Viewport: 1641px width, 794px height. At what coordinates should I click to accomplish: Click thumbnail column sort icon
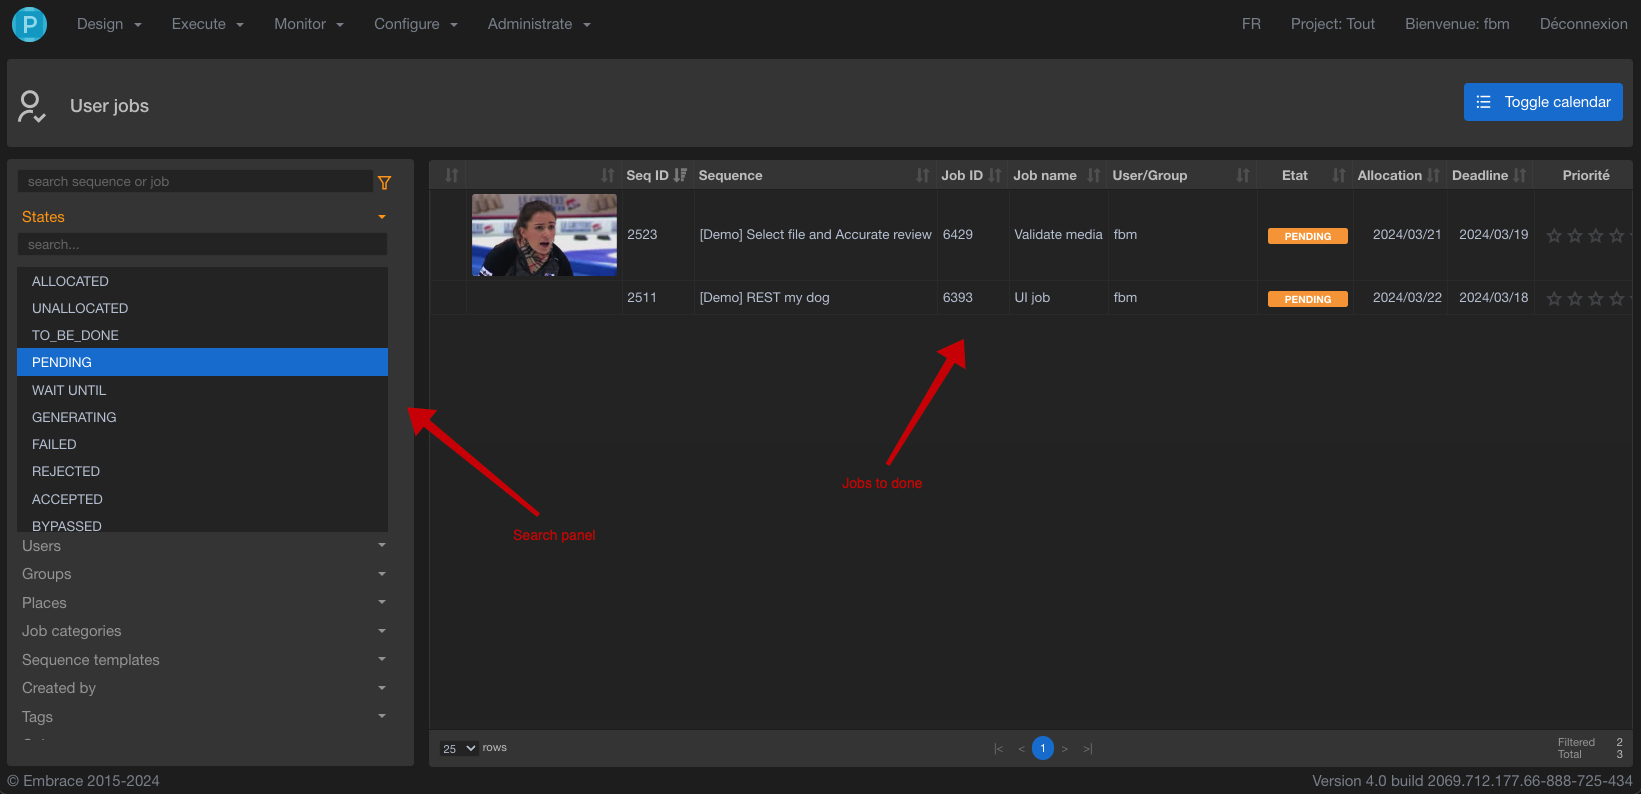tap(608, 175)
